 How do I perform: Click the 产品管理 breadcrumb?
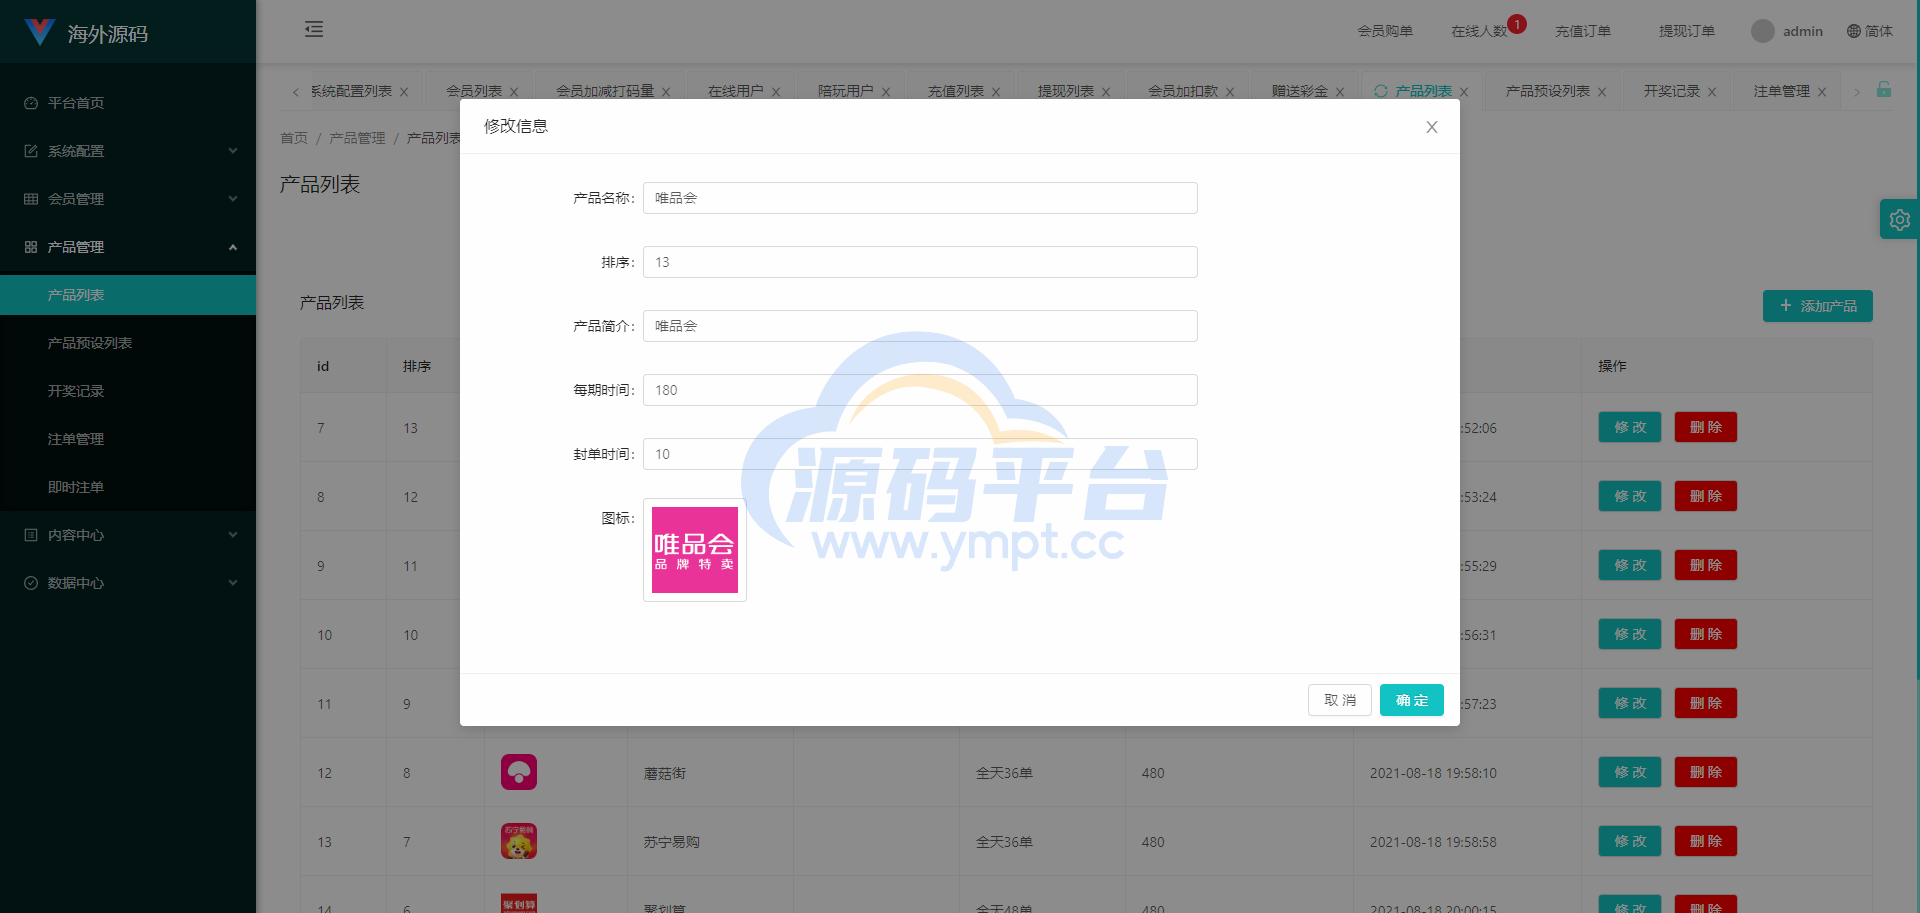(357, 138)
